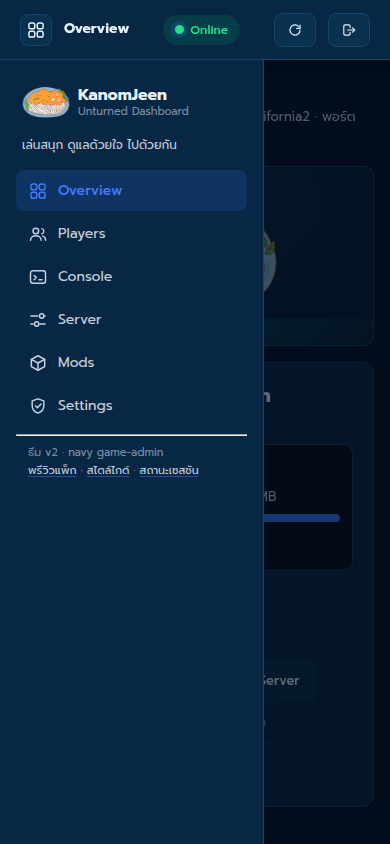Click the refresh icon button
Viewport: 390px width, 844px height.
295,30
